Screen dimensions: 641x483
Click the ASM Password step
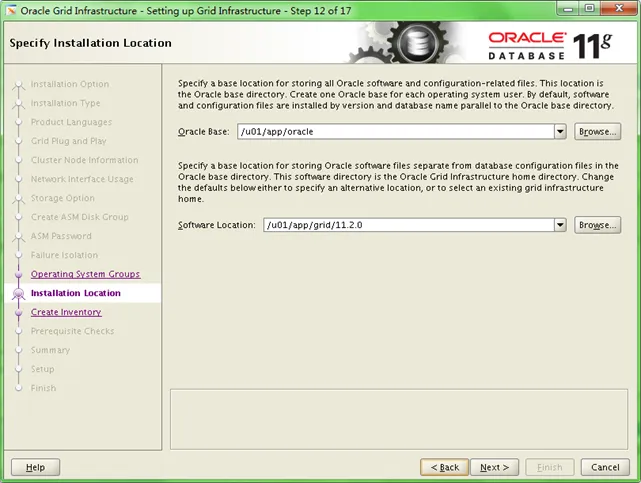coord(61,236)
